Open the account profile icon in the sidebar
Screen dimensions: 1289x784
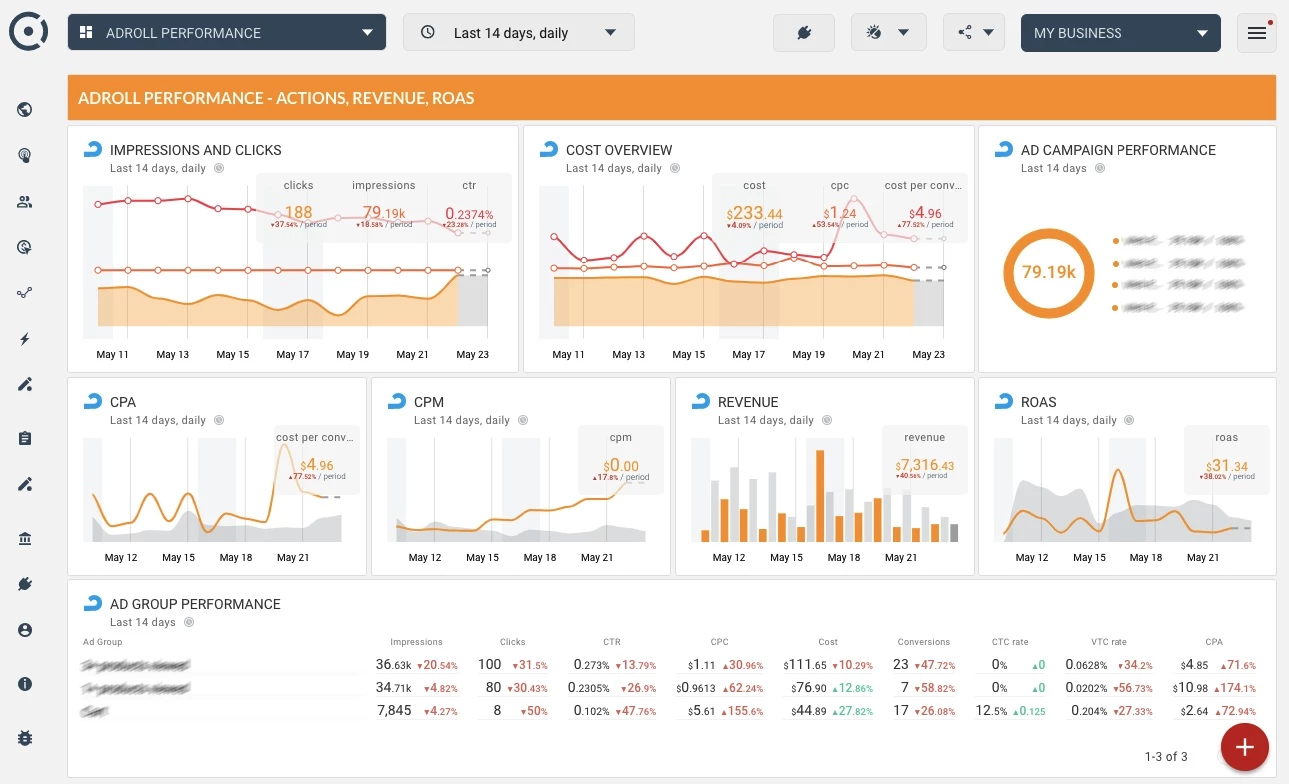point(25,630)
